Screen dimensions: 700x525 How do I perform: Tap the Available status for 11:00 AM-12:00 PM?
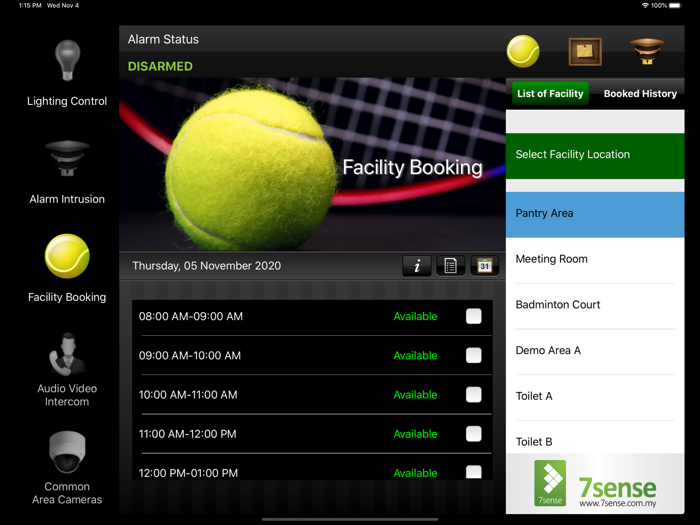tap(415, 434)
